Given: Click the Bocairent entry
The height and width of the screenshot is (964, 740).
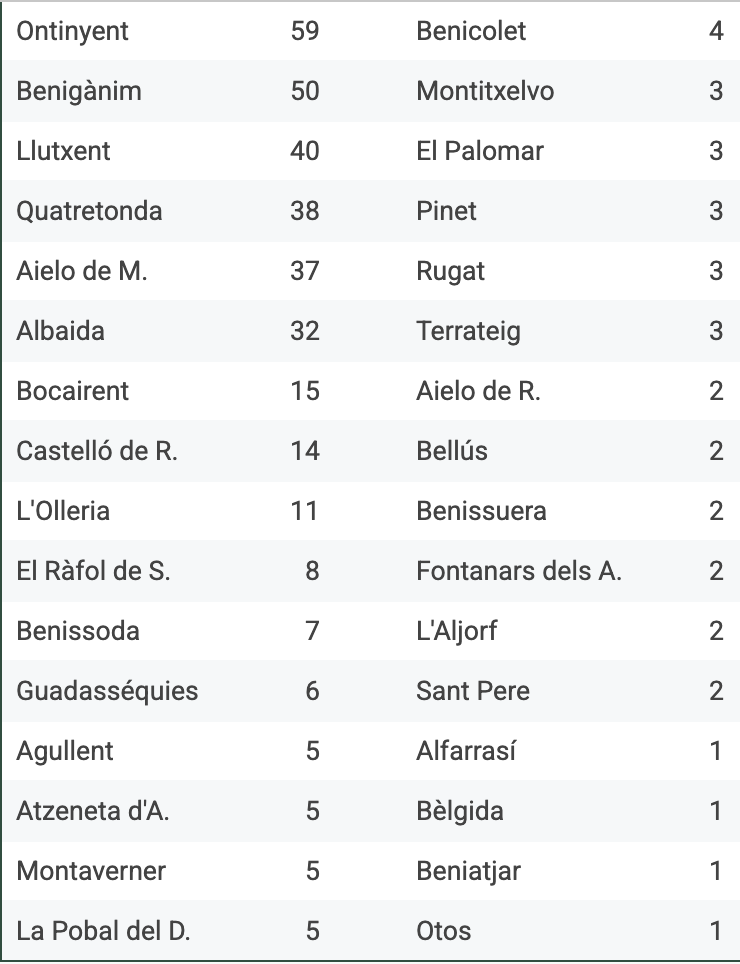Looking at the screenshot, I should pyautogui.click(x=73, y=391).
